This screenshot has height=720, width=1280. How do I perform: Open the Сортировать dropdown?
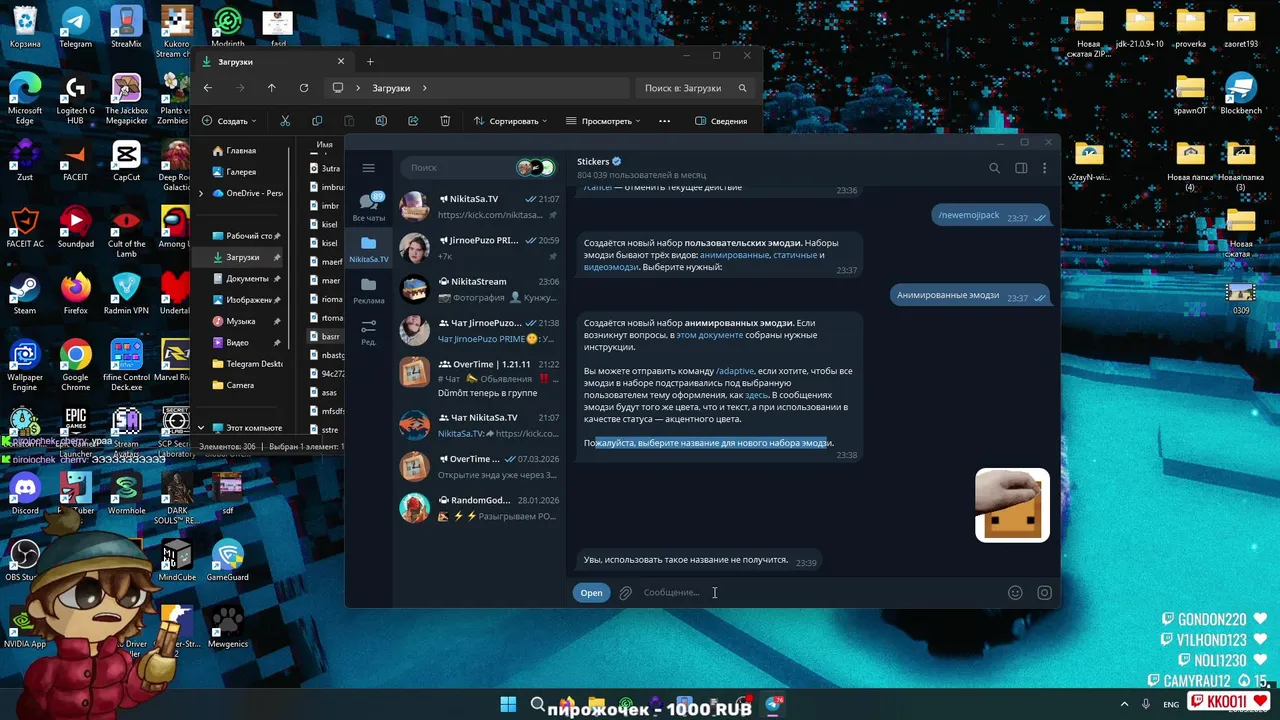tap(510, 121)
